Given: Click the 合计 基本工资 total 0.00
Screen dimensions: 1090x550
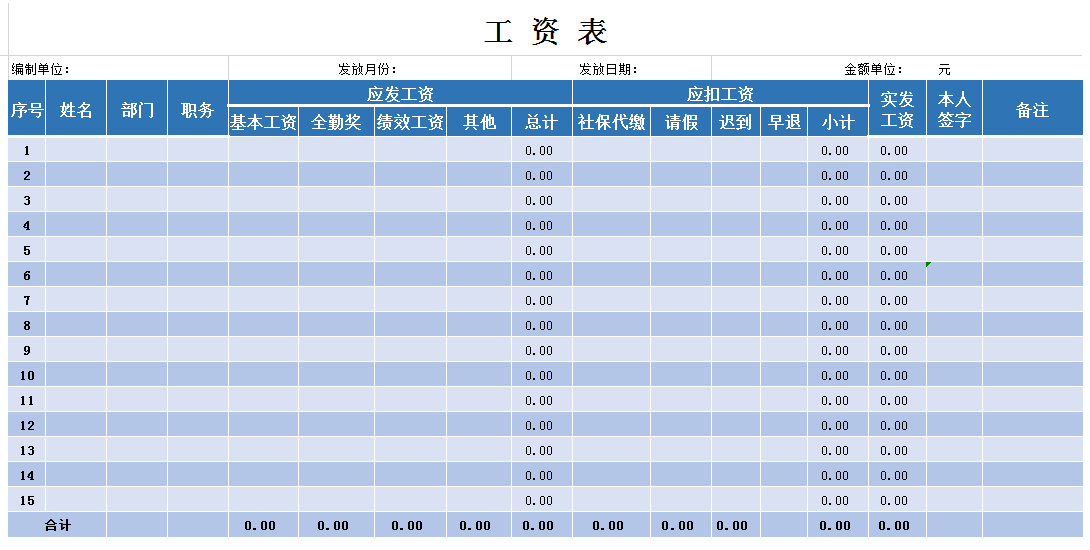Looking at the screenshot, I should tap(263, 526).
